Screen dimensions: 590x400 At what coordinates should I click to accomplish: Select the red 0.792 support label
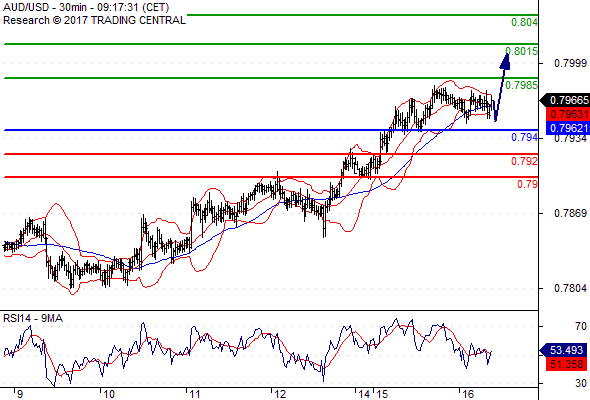click(524, 161)
